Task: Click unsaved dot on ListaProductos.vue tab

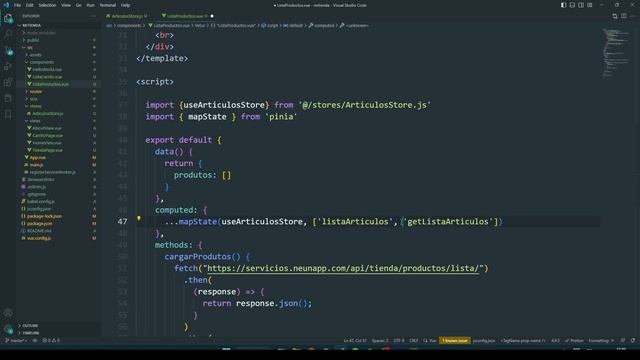Action: coord(212,16)
